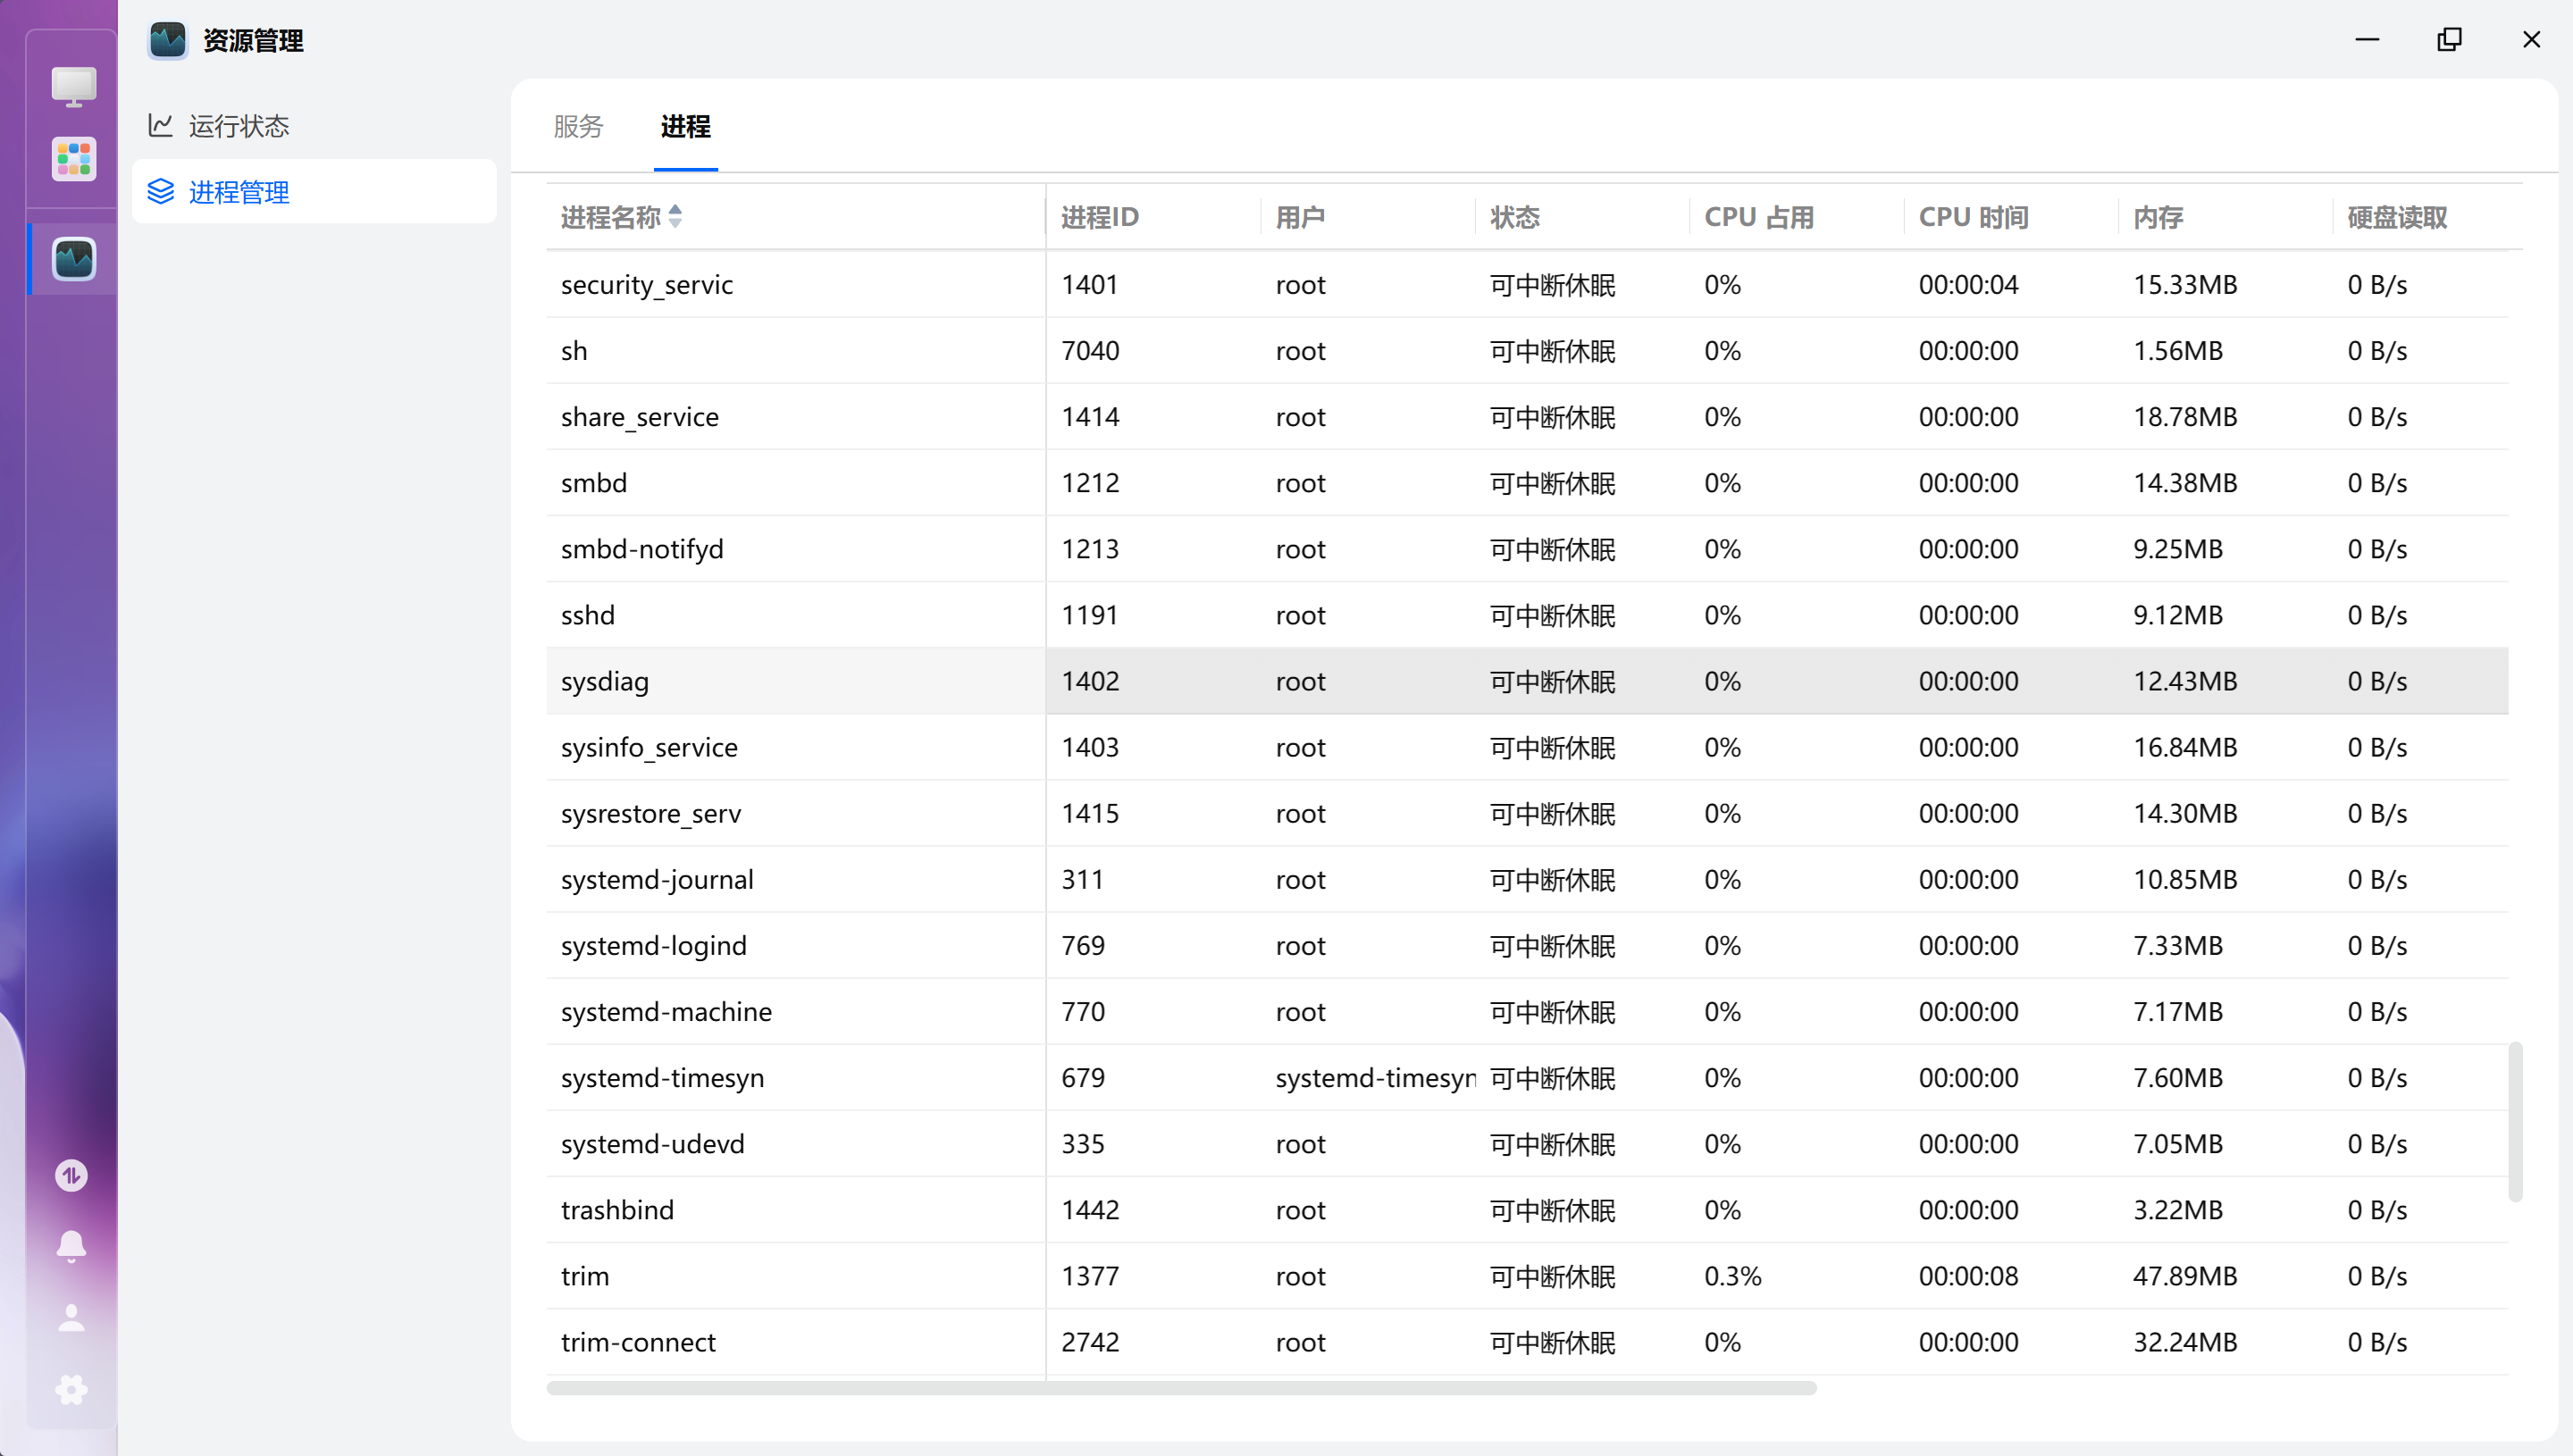This screenshot has height=1456, width=2573.
Task: Open the user account icon
Action: (x=71, y=1317)
